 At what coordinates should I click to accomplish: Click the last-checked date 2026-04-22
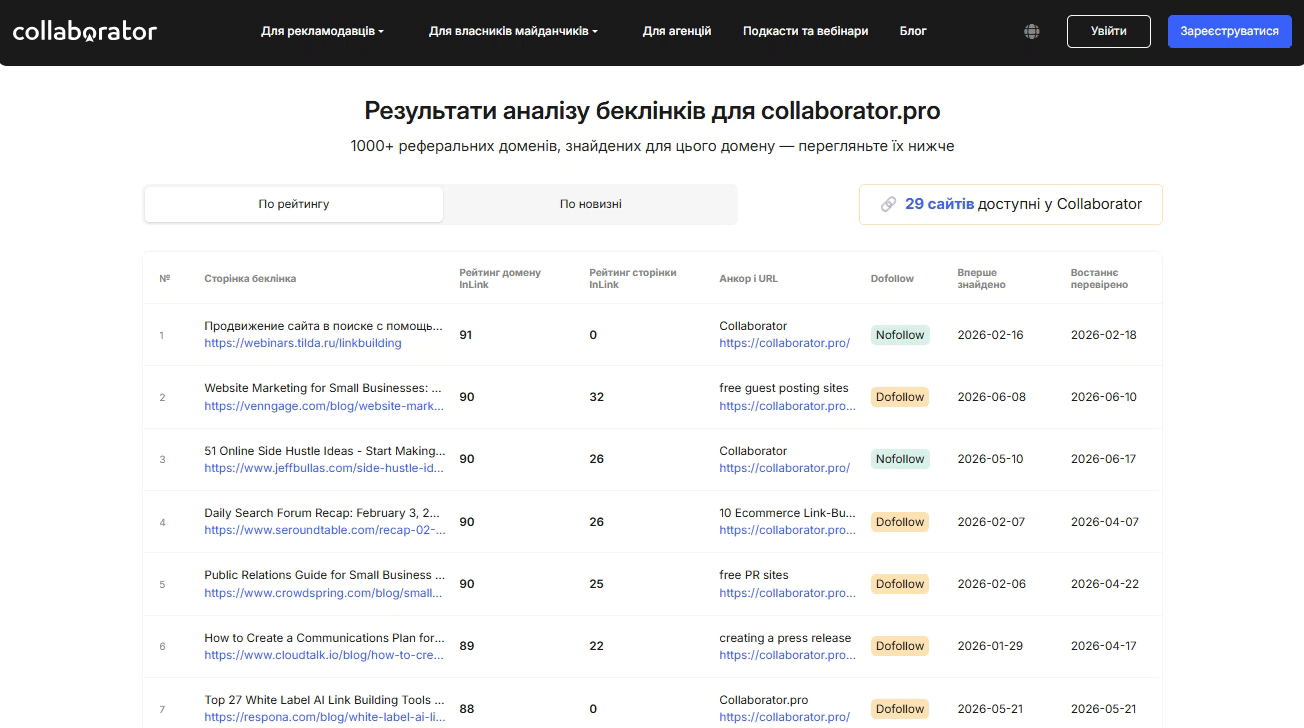click(1105, 584)
